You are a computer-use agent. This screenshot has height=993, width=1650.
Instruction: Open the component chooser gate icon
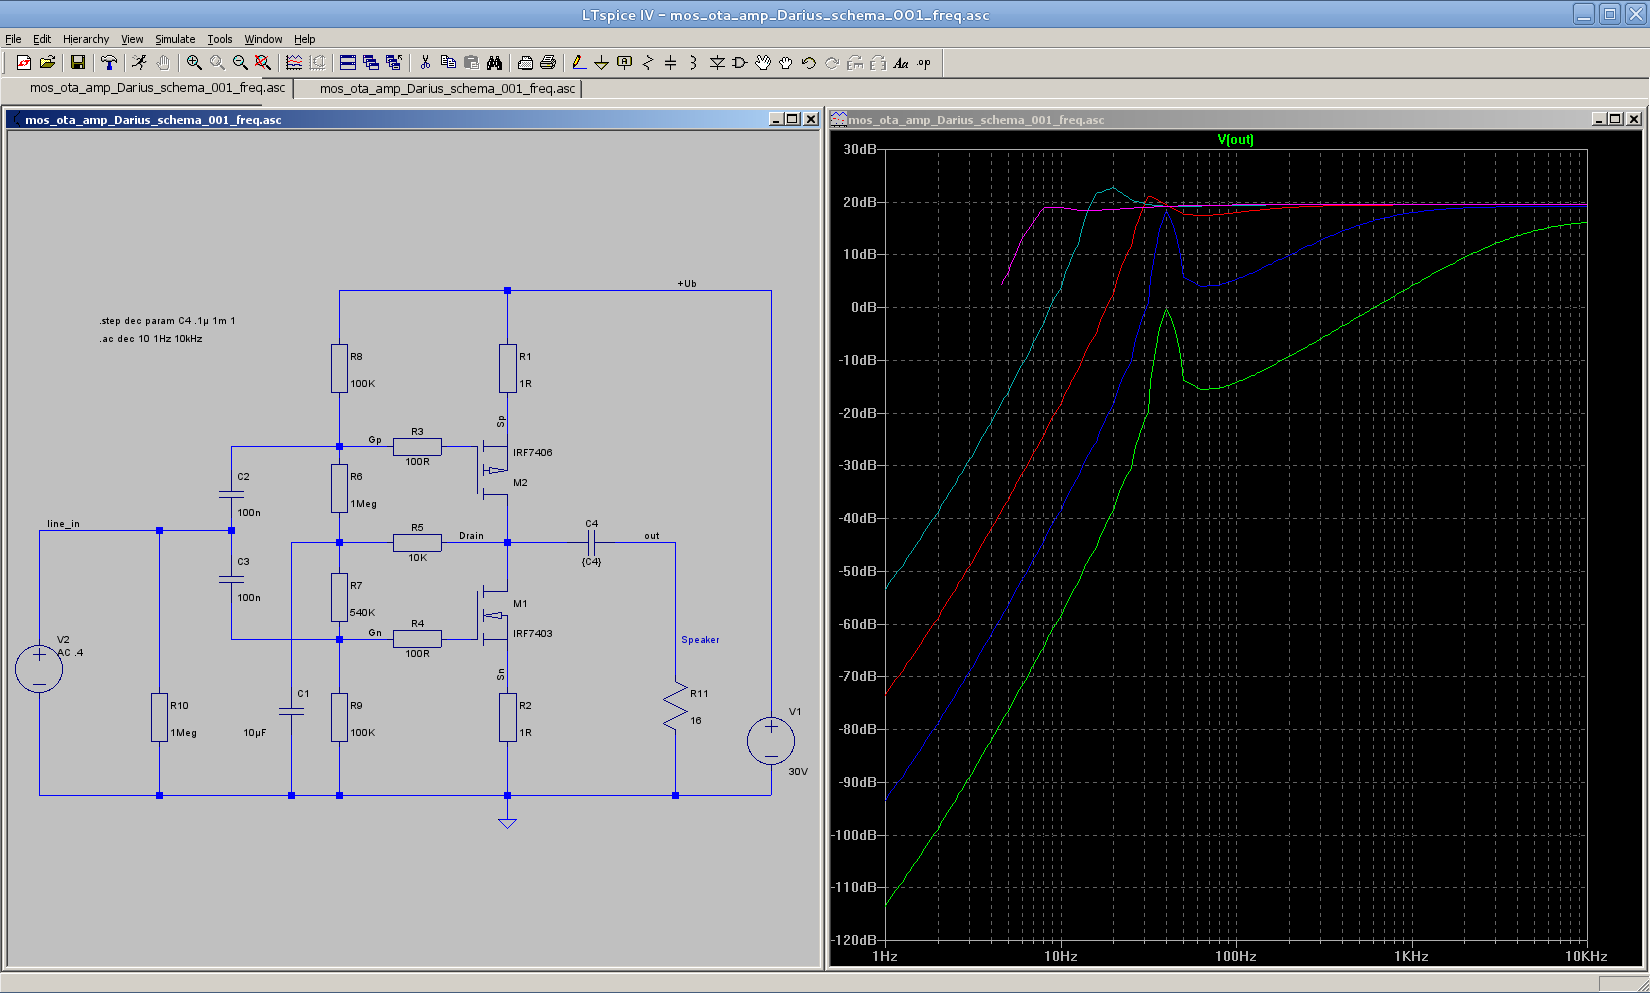click(740, 62)
